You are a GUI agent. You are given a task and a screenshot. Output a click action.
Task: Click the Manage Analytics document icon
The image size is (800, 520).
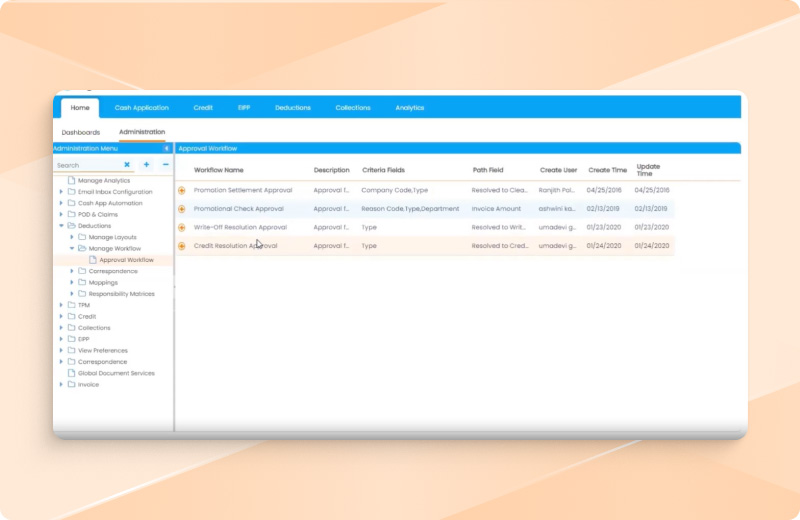[71, 180]
